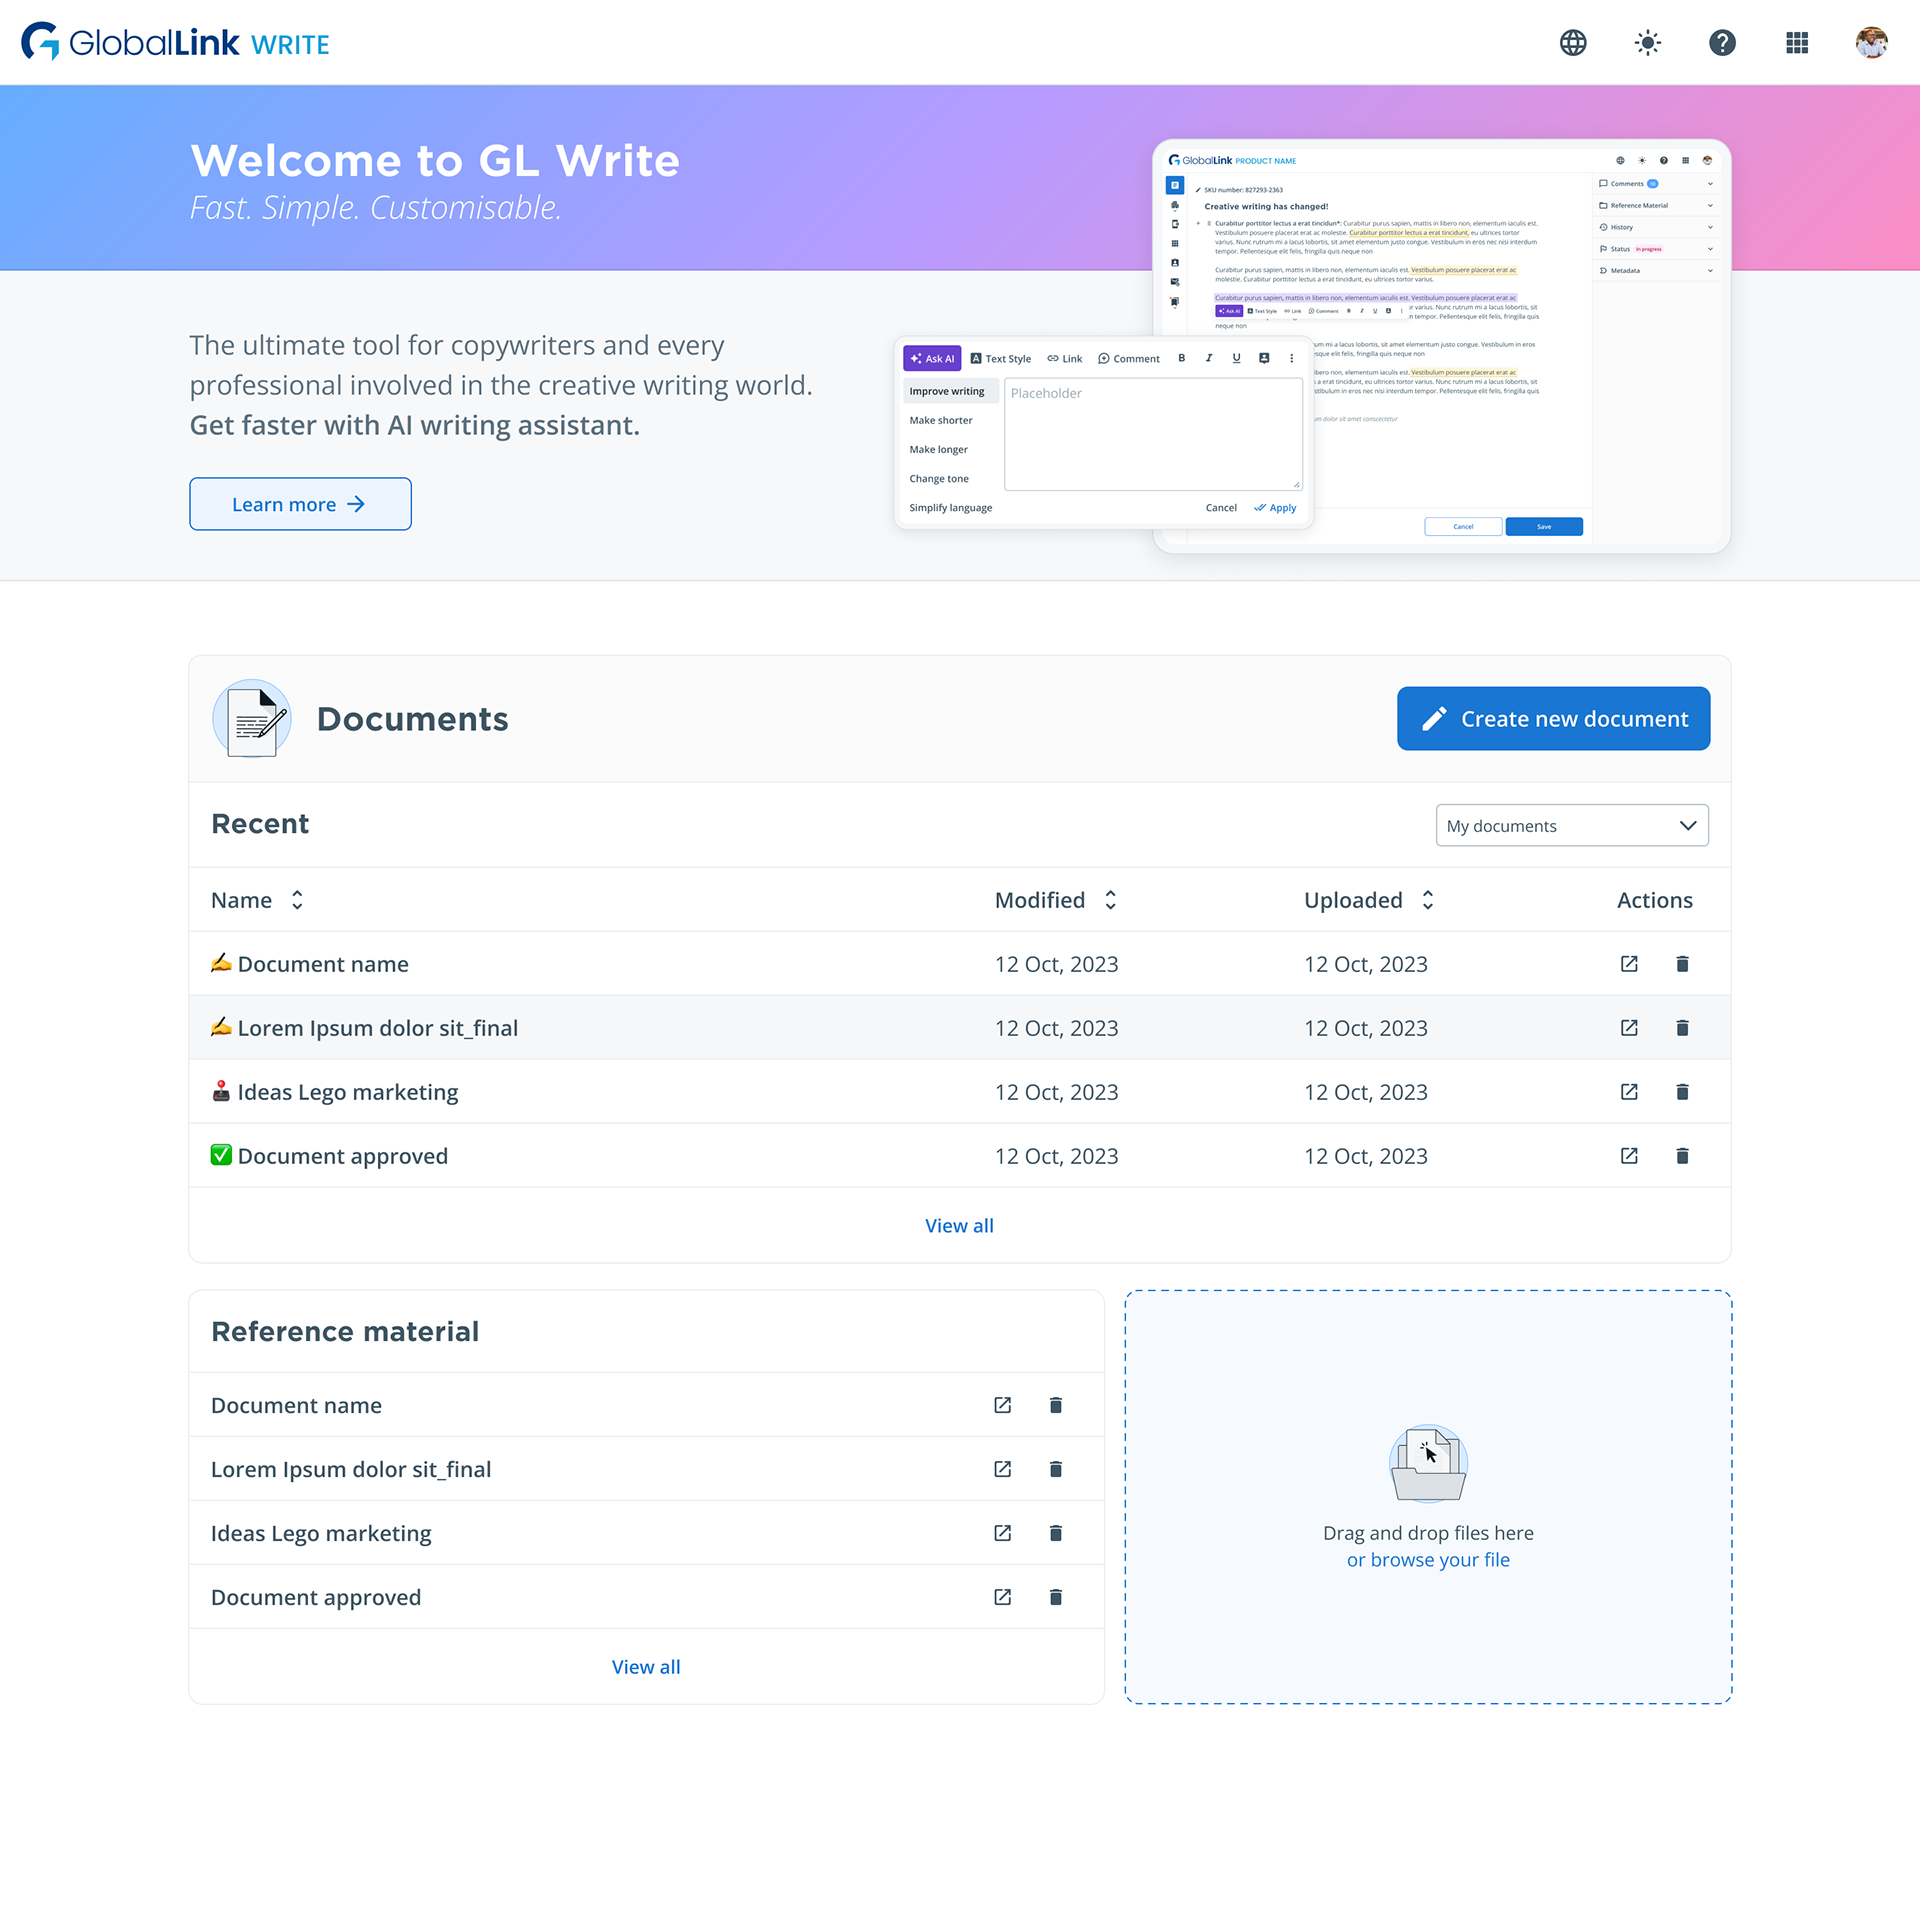Click the Uploaded column header
The width and height of the screenshot is (1920, 1925).
click(1353, 900)
